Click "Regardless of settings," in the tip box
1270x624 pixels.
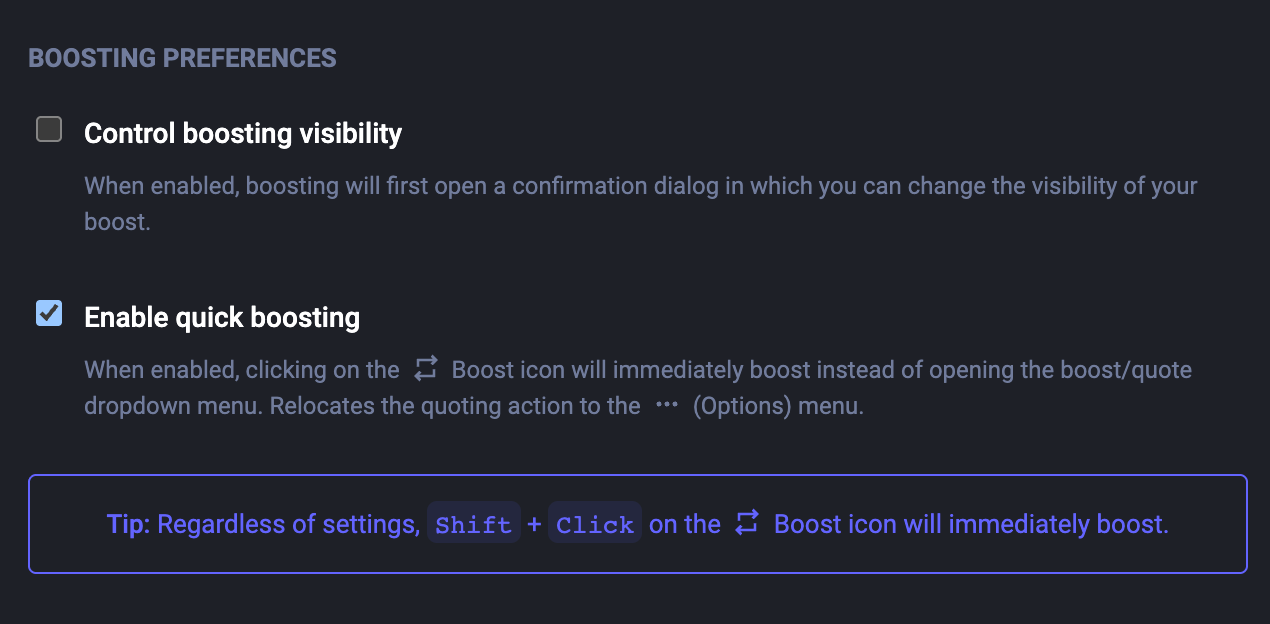click(x=289, y=524)
